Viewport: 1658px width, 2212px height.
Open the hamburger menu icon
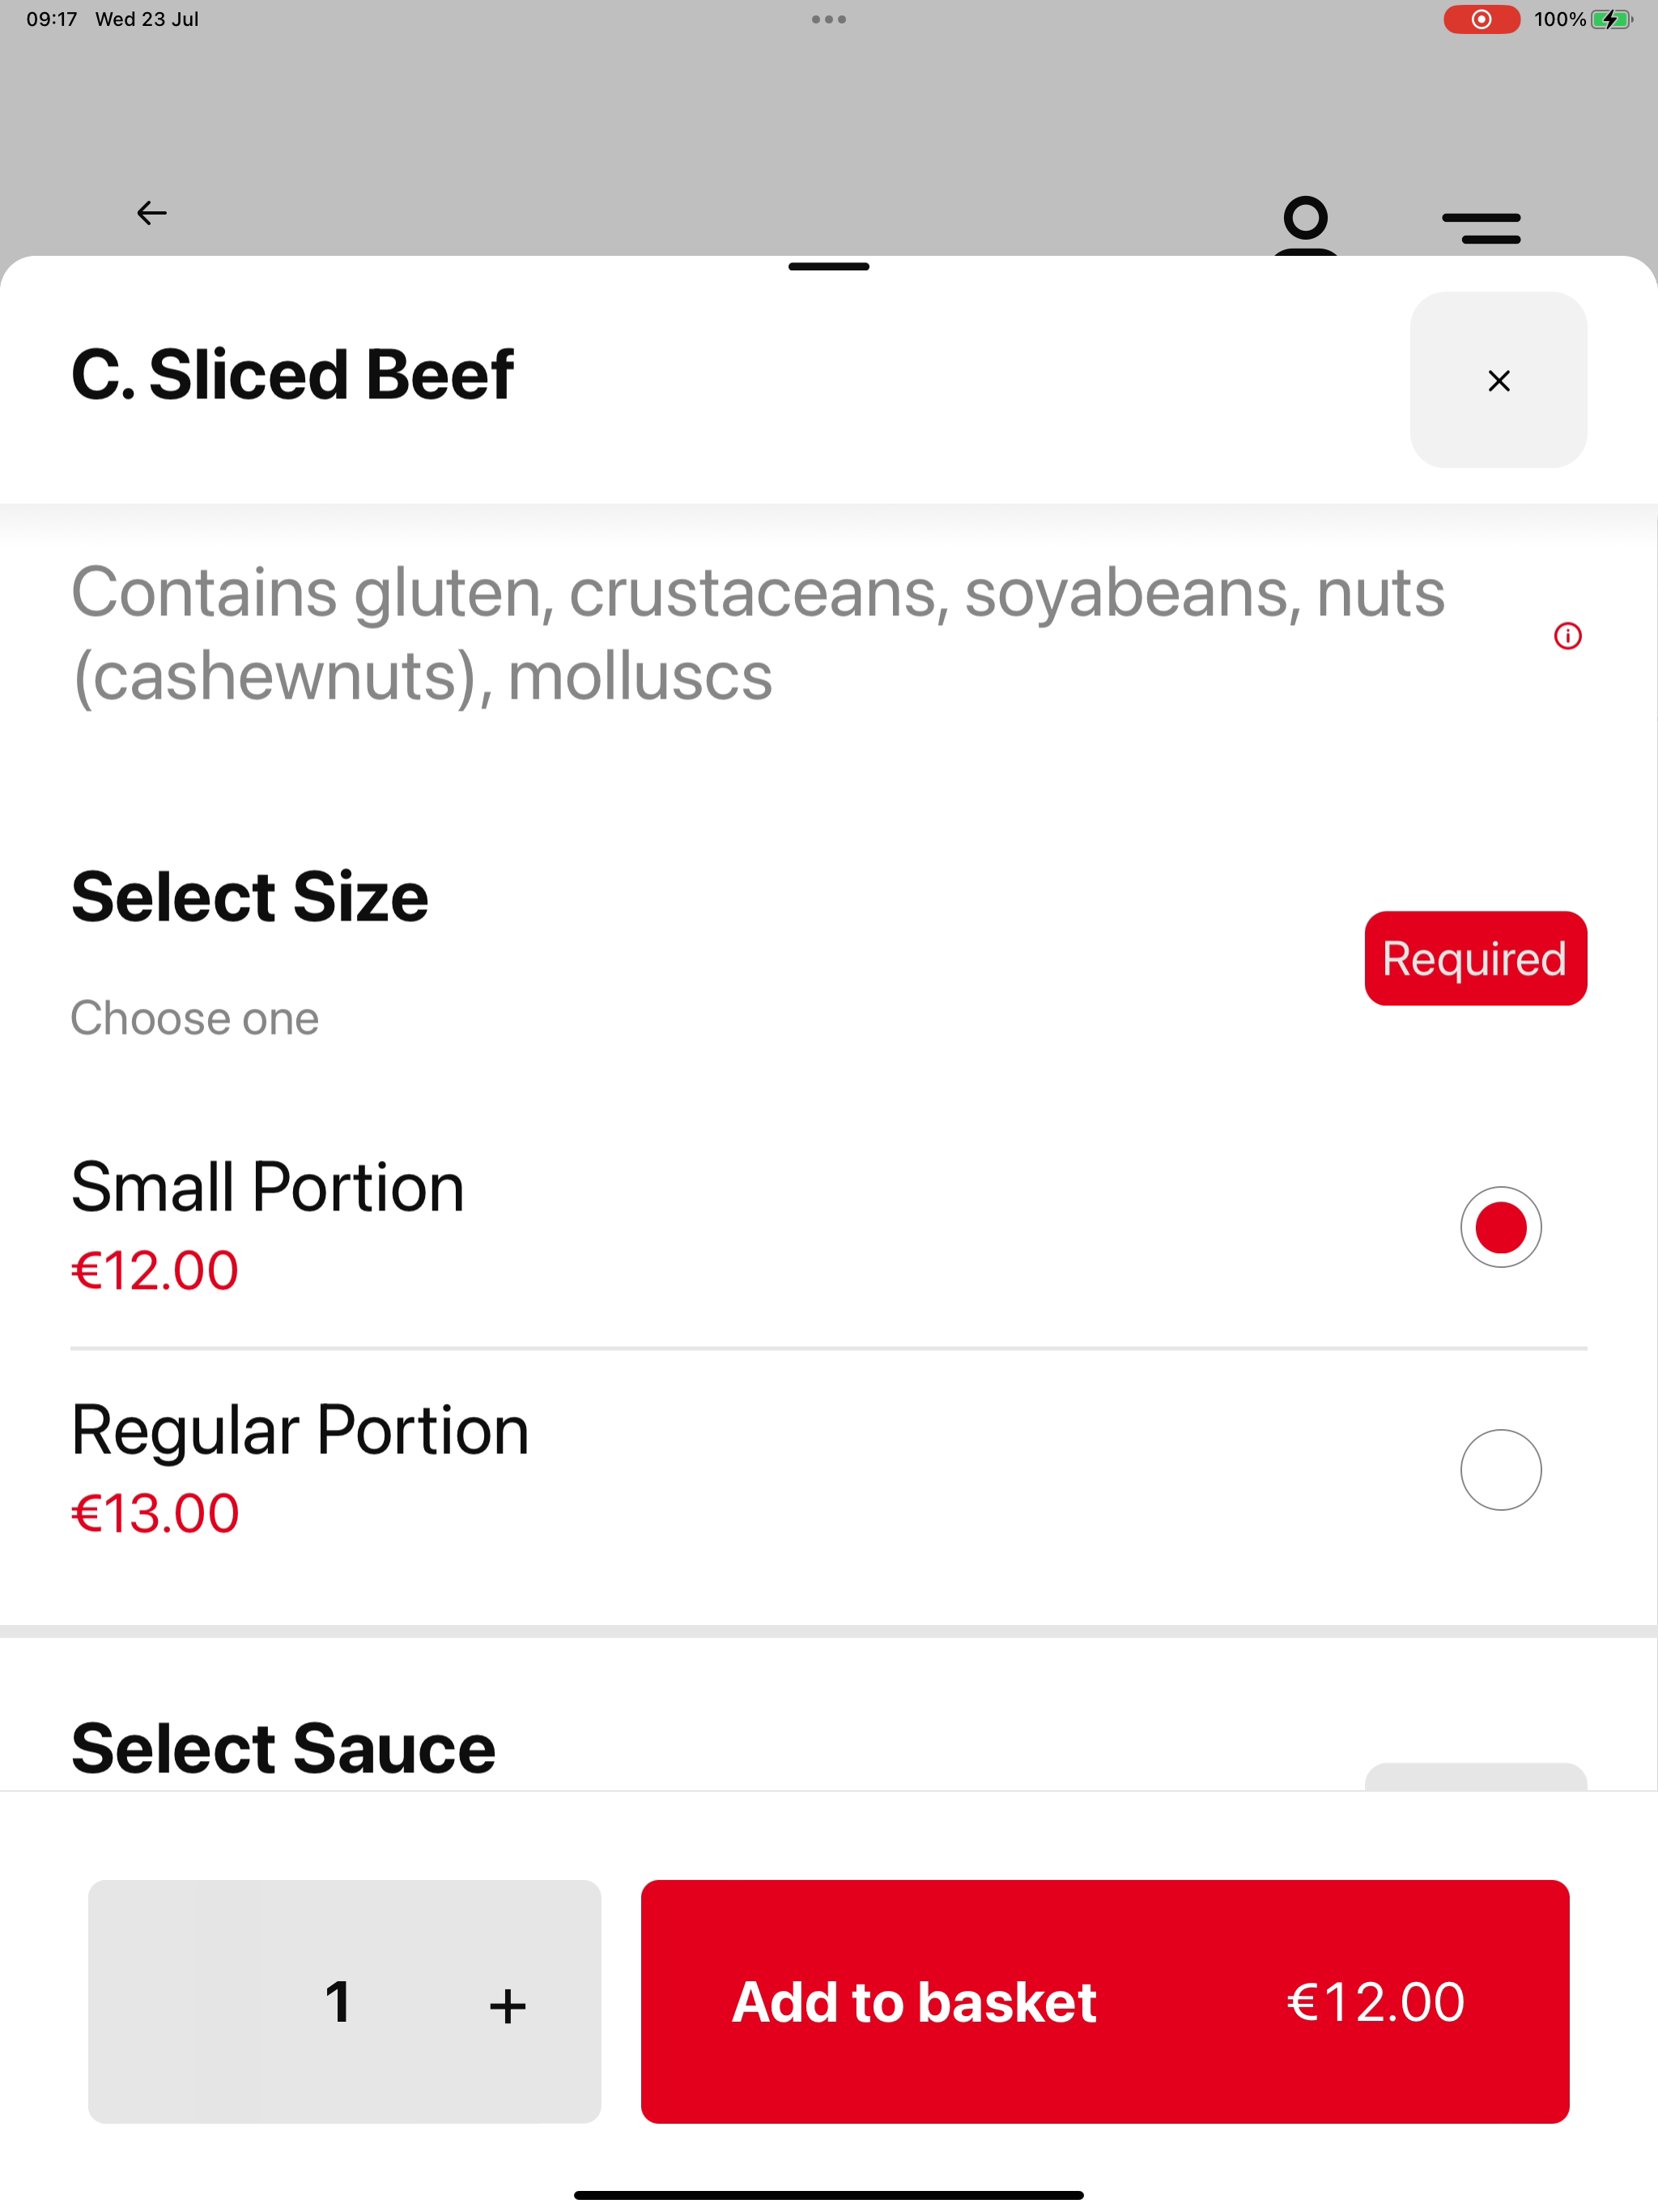tap(1481, 228)
